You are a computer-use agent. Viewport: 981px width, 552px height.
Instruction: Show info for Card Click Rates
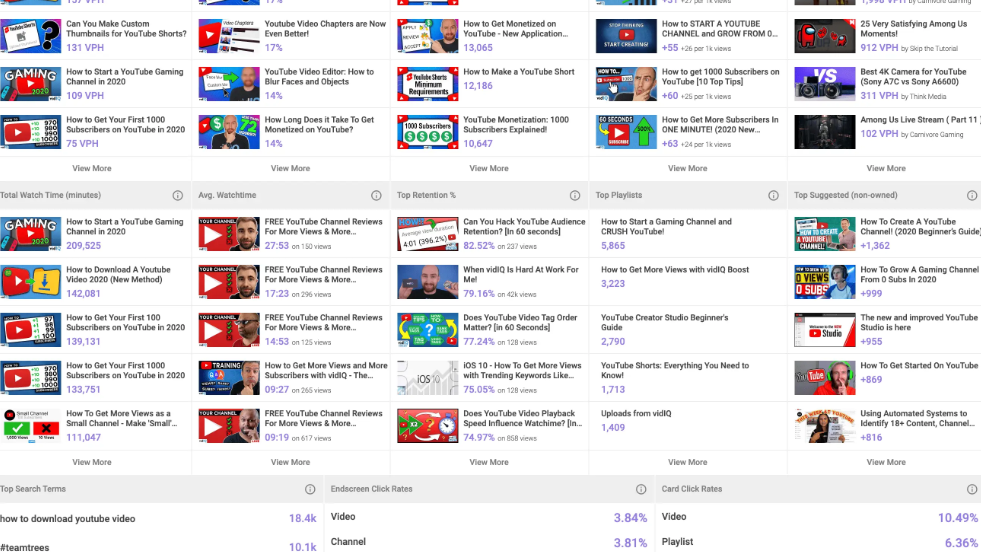click(x=972, y=489)
